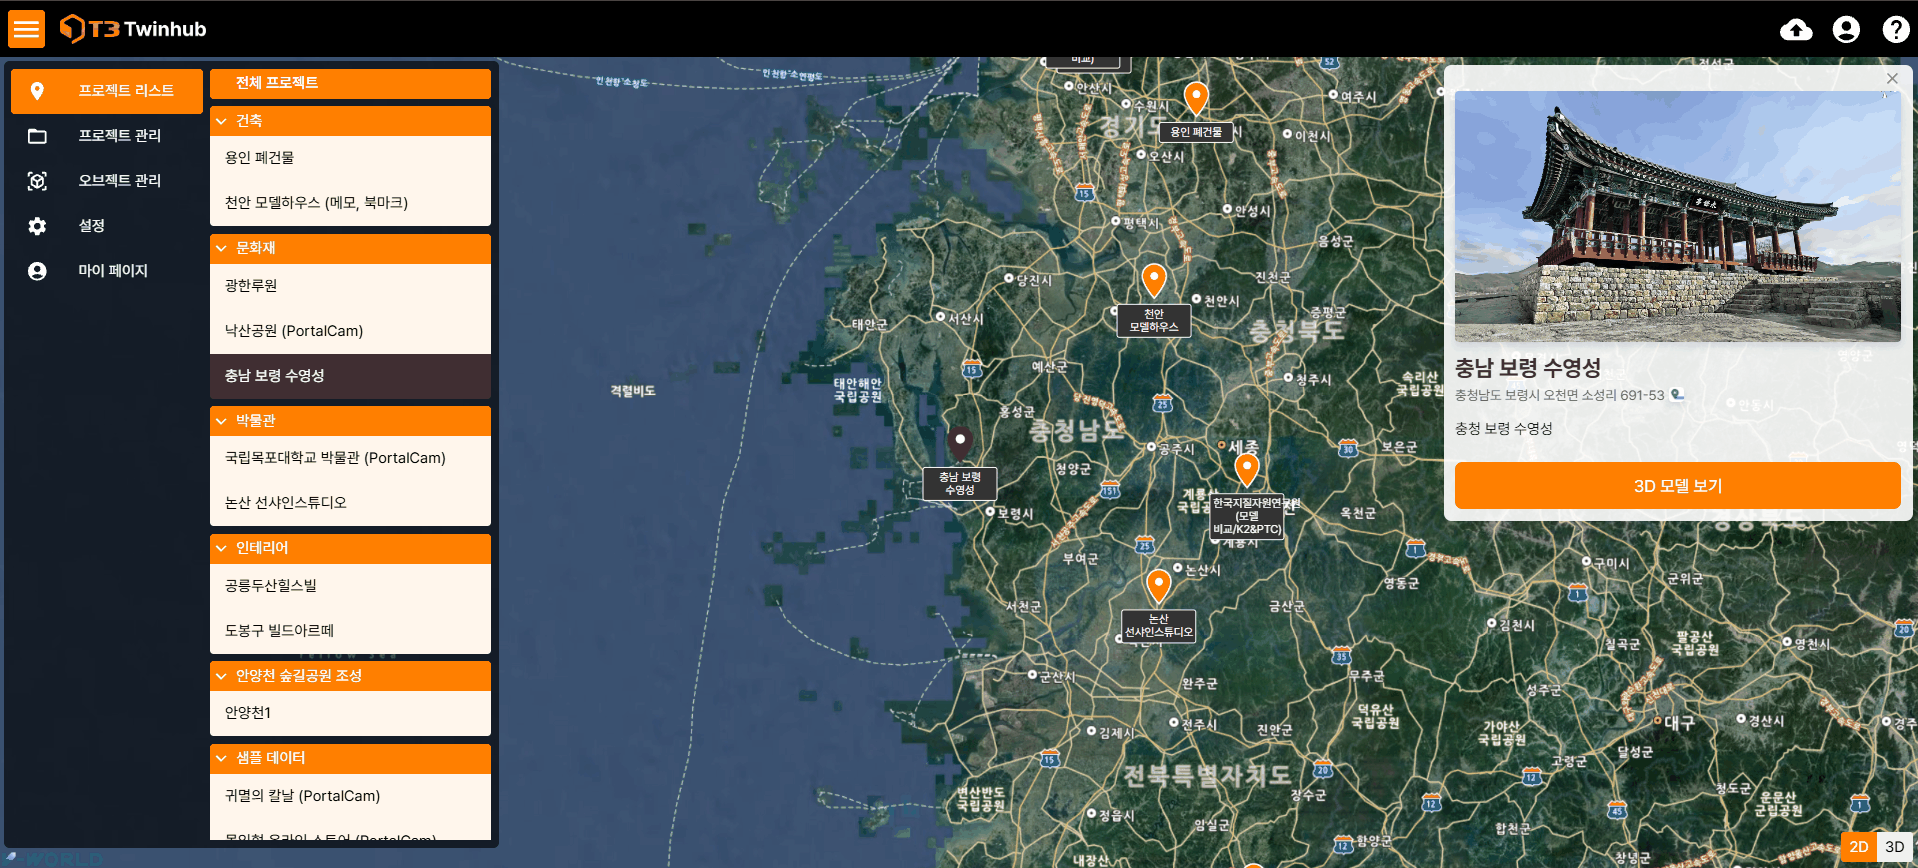Collapse the 안양천 숲길공원 조성 category
This screenshot has width=1918, height=868.
(x=350, y=676)
